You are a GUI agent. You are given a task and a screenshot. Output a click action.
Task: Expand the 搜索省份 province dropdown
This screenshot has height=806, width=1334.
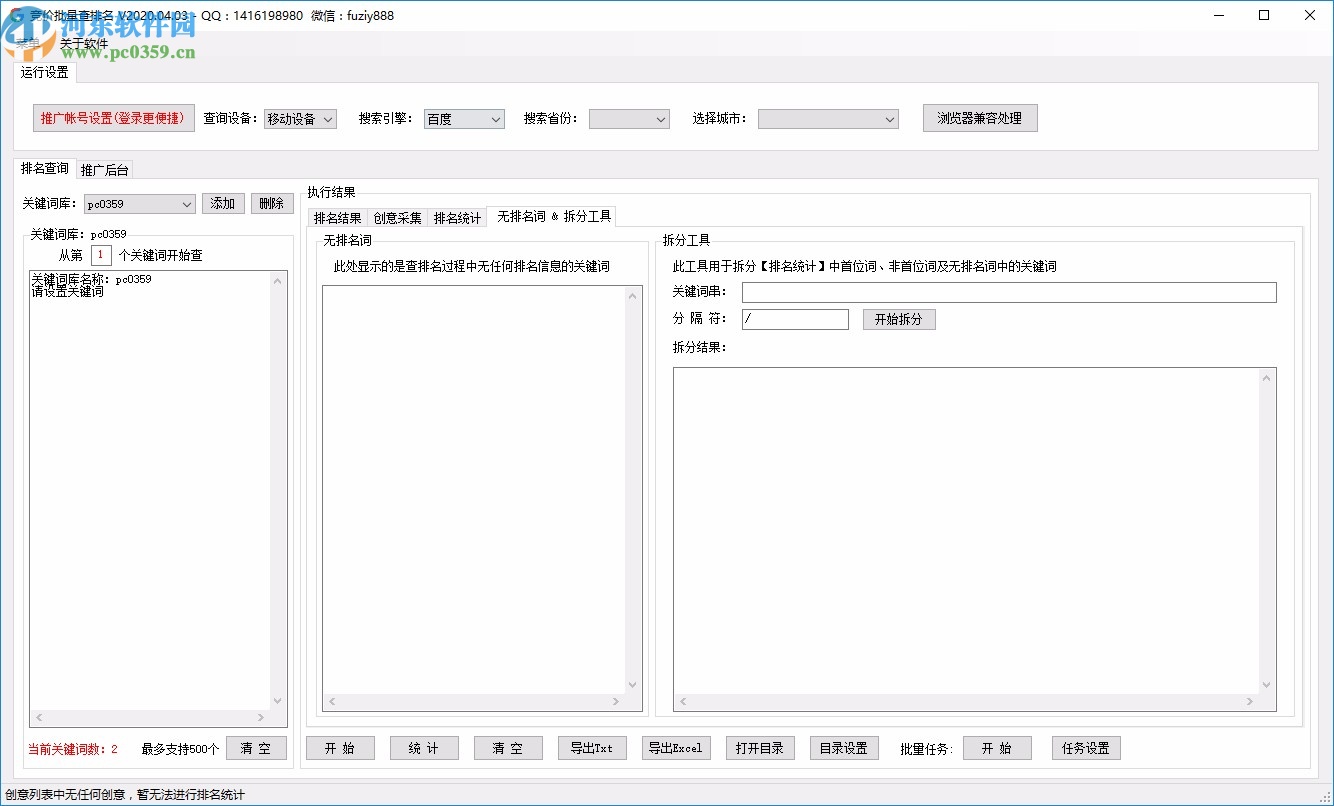(628, 118)
